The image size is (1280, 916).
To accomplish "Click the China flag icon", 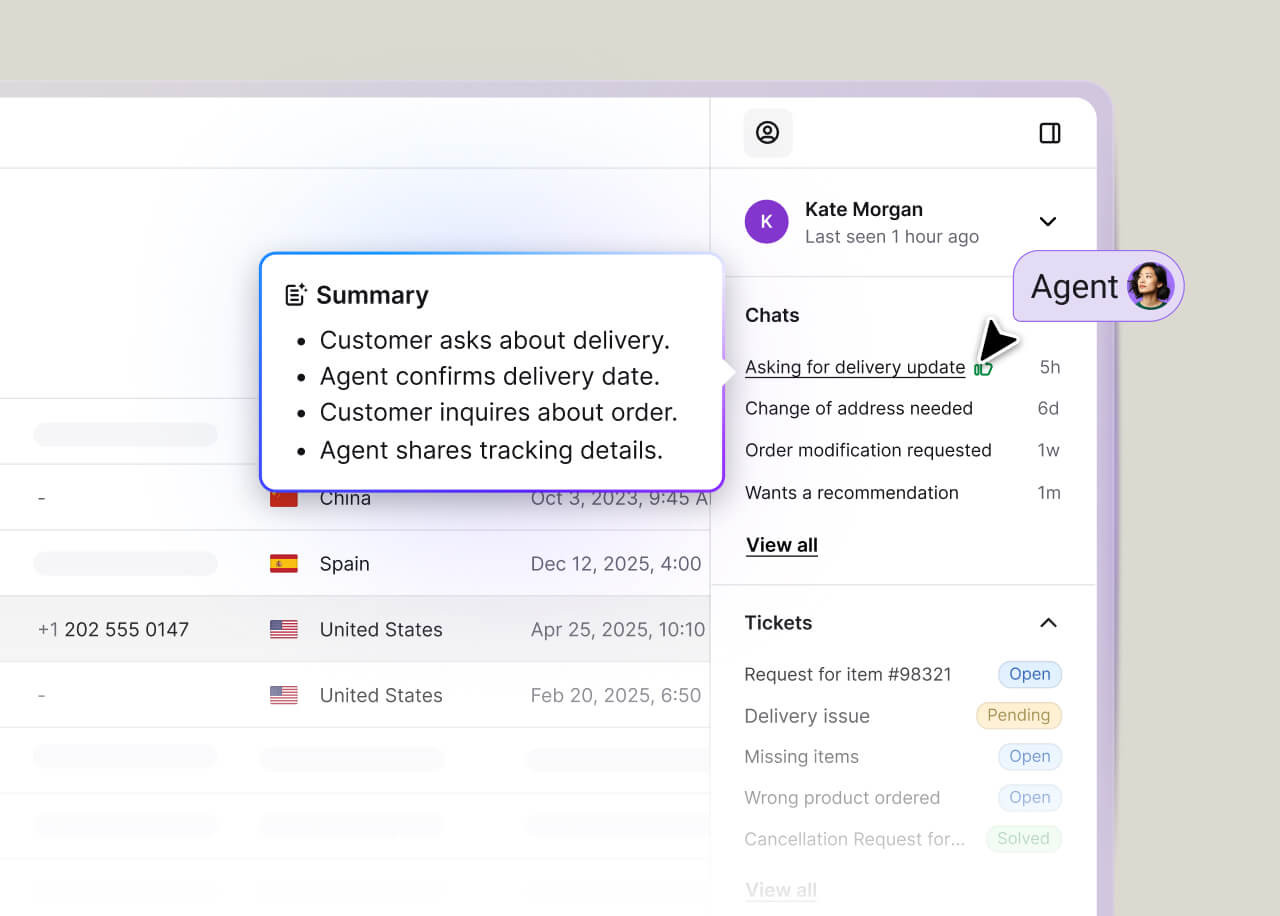I will 284,498.
